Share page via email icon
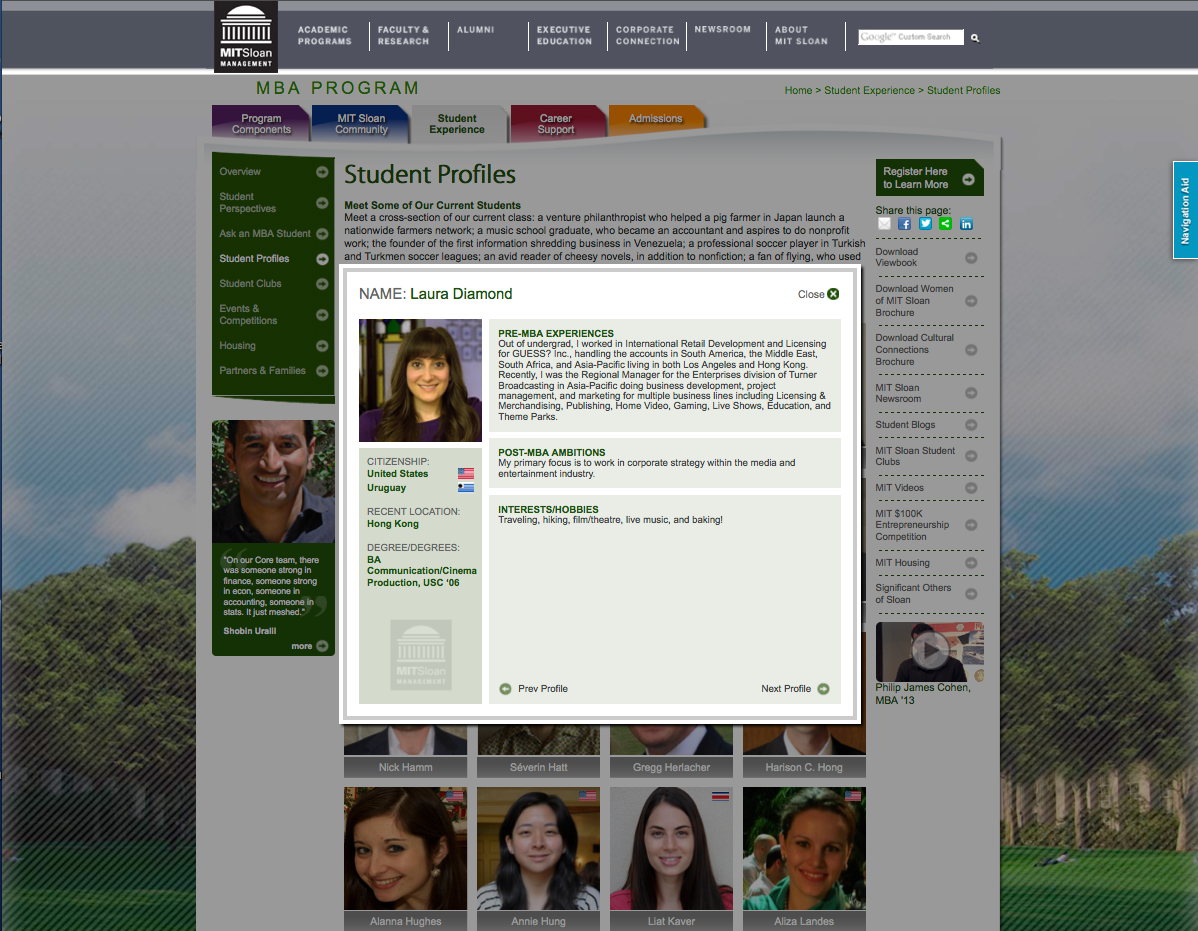Image resolution: width=1198 pixels, height=931 pixels. [884, 224]
